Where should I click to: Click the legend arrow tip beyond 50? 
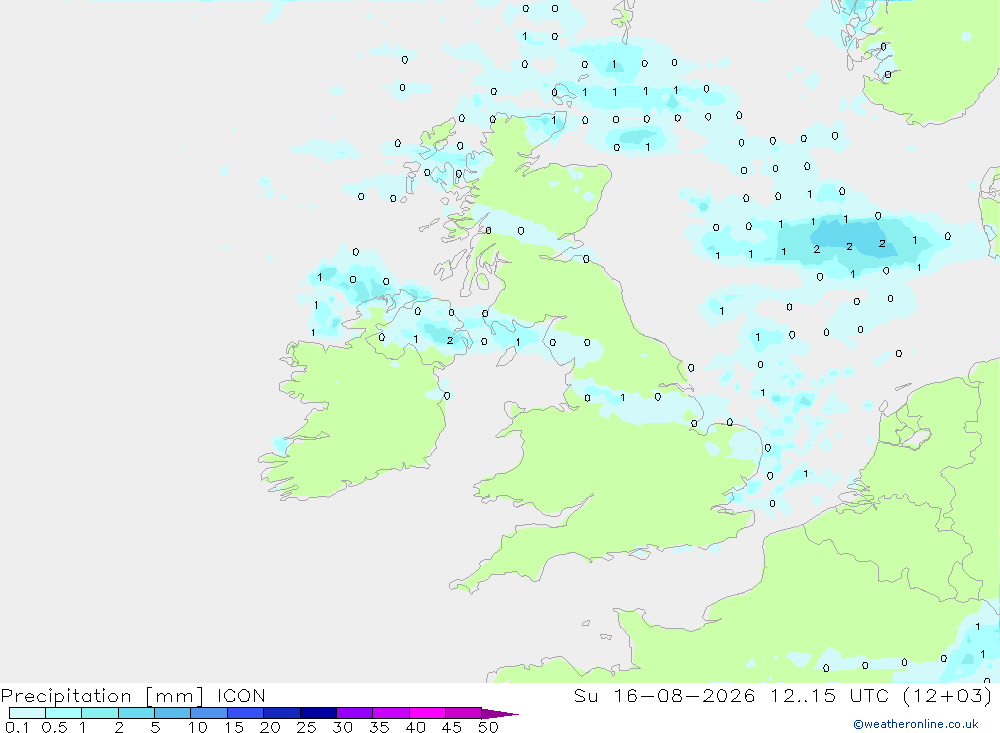click(x=501, y=713)
